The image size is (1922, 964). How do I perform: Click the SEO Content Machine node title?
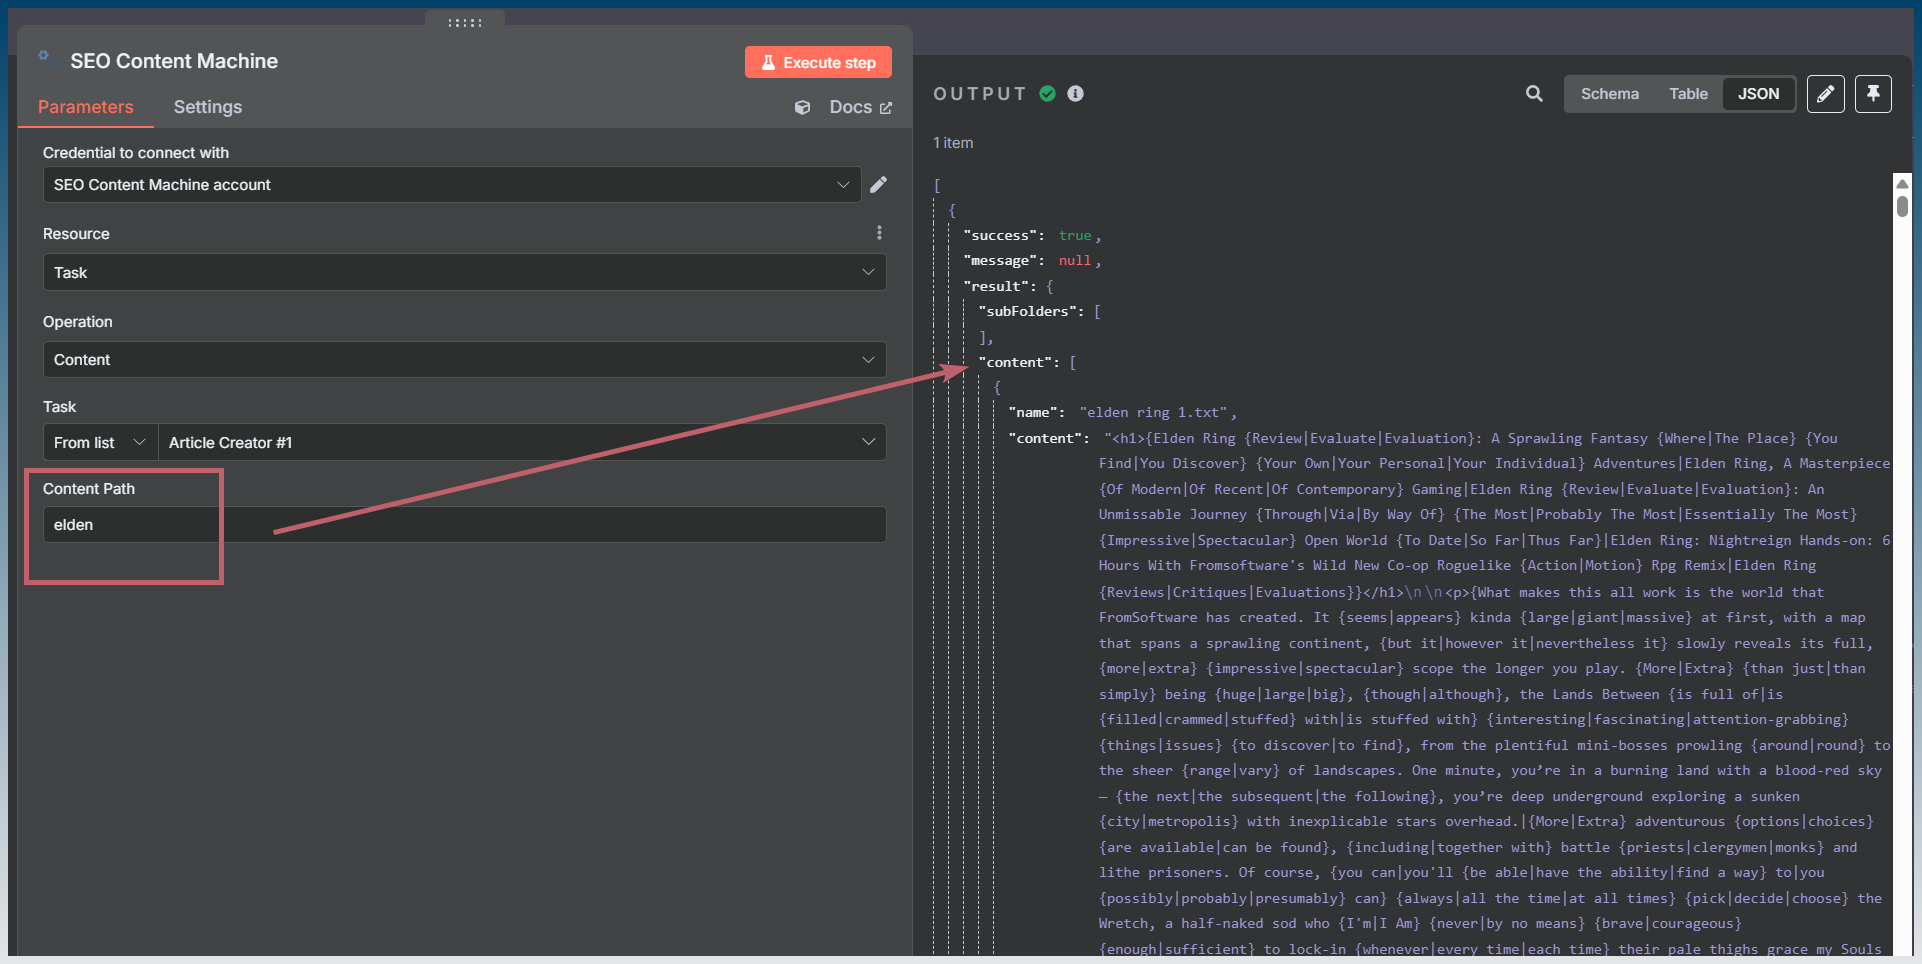pyautogui.click(x=174, y=61)
